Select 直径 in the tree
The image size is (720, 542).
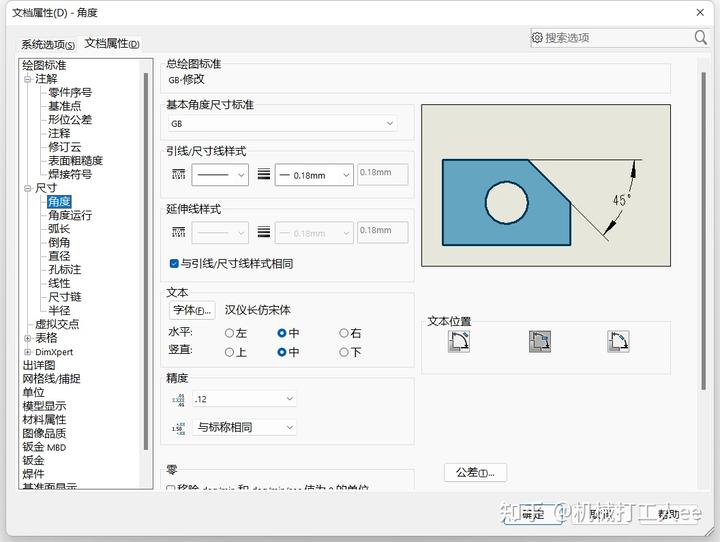pyautogui.click(x=59, y=256)
